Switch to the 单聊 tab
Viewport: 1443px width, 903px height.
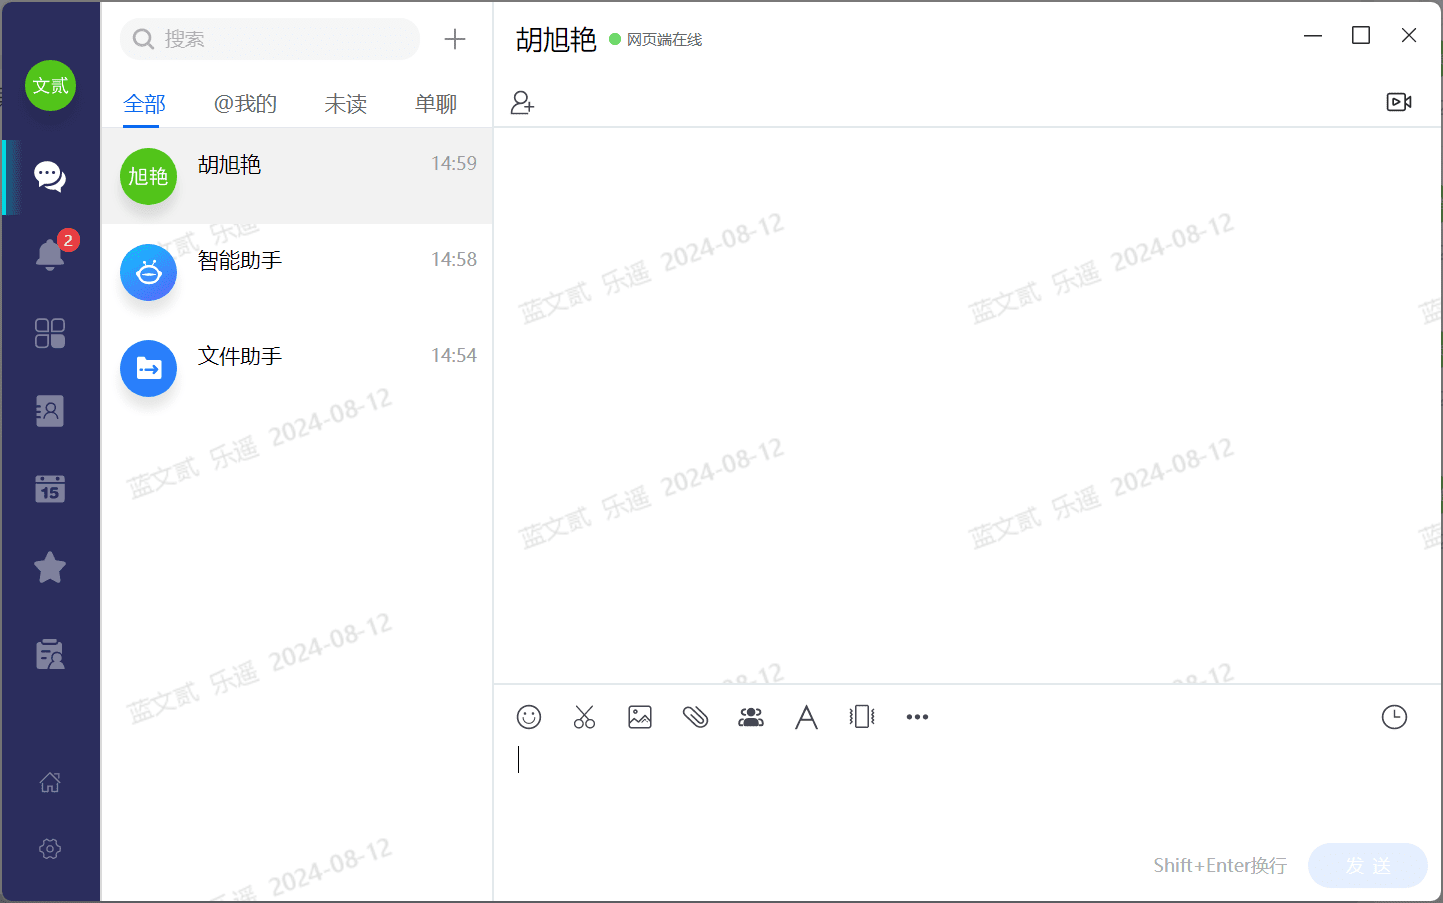(436, 104)
